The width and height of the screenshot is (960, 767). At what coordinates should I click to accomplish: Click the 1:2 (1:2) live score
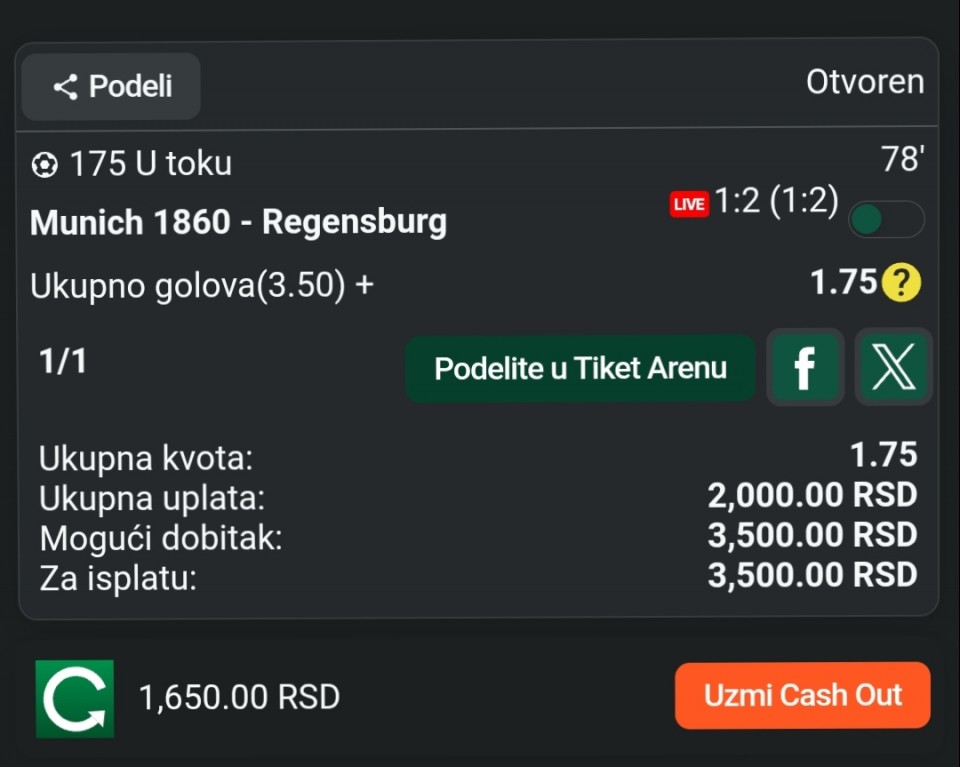point(776,202)
